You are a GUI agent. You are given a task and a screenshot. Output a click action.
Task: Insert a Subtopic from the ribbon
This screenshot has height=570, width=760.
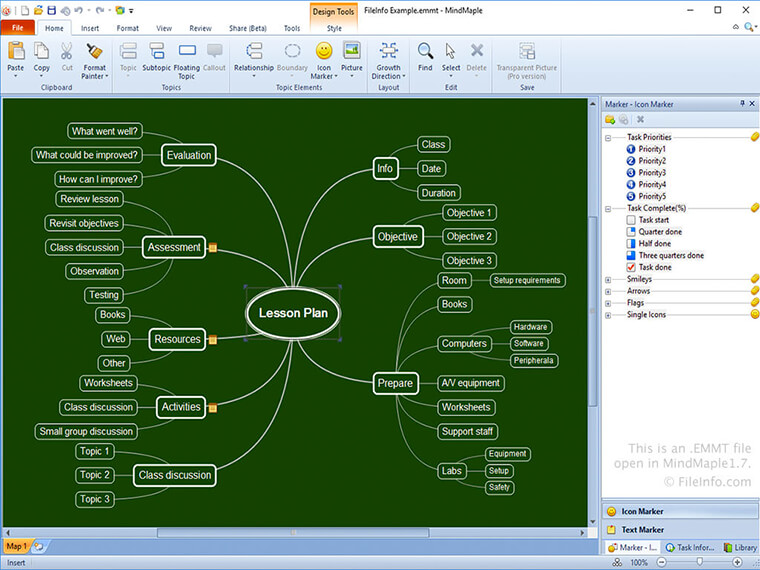coord(156,52)
